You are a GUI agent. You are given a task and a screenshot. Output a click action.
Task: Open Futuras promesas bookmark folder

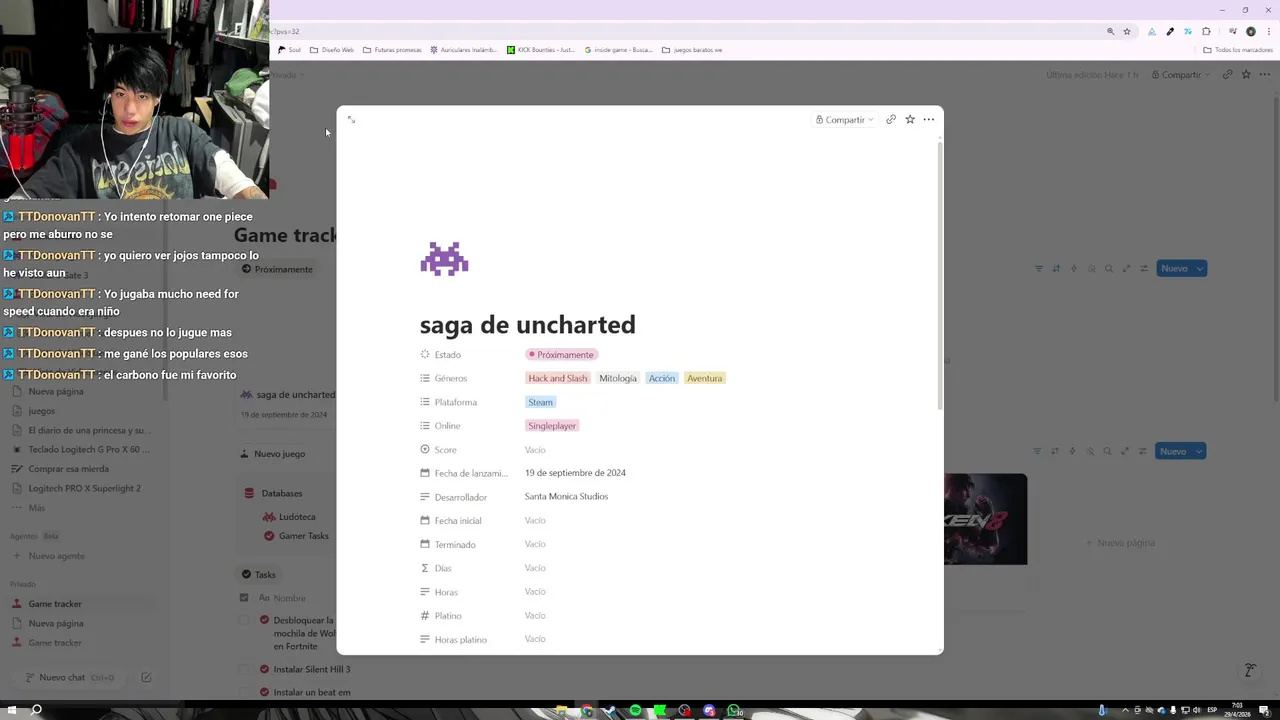point(392,50)
